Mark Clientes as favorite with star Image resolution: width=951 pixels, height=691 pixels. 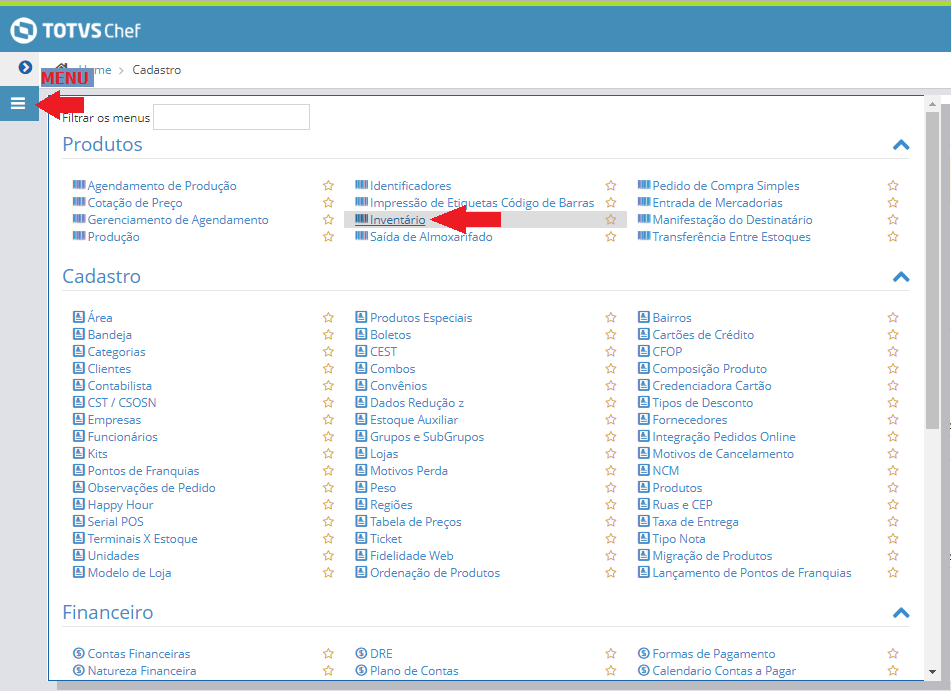tap(328, 368)
